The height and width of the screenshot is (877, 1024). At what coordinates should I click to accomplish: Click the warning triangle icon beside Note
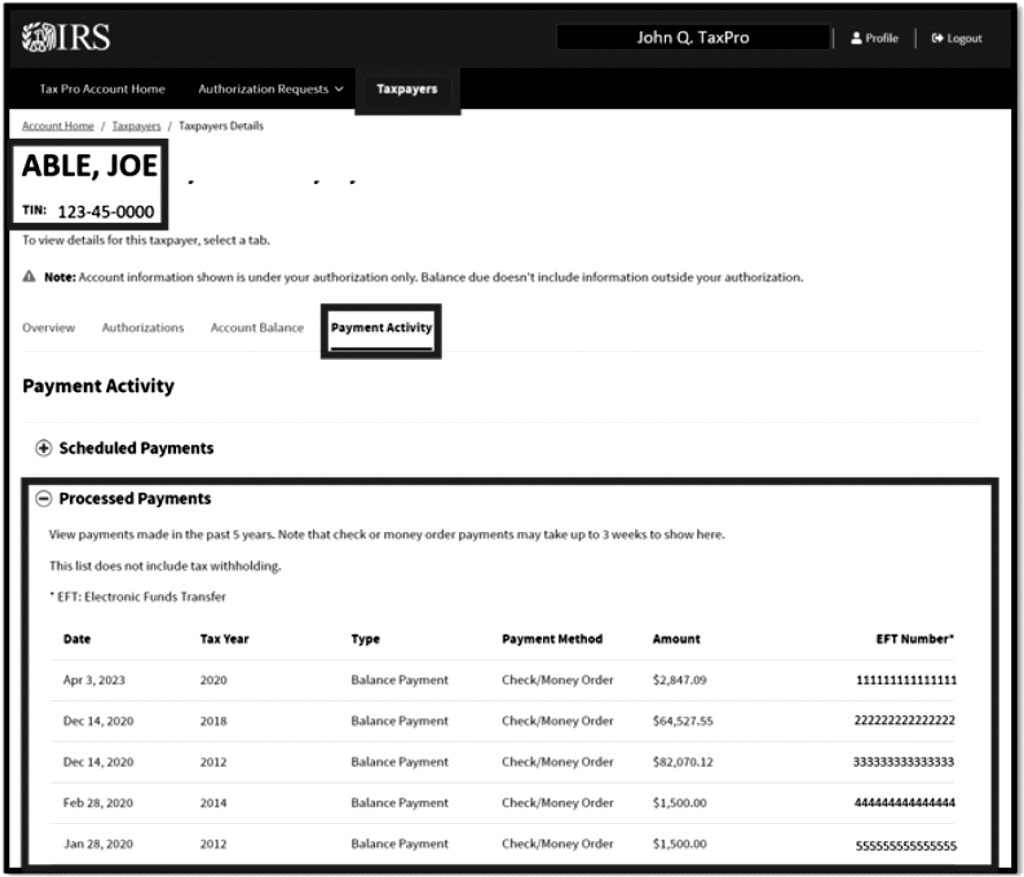(29, 276)
